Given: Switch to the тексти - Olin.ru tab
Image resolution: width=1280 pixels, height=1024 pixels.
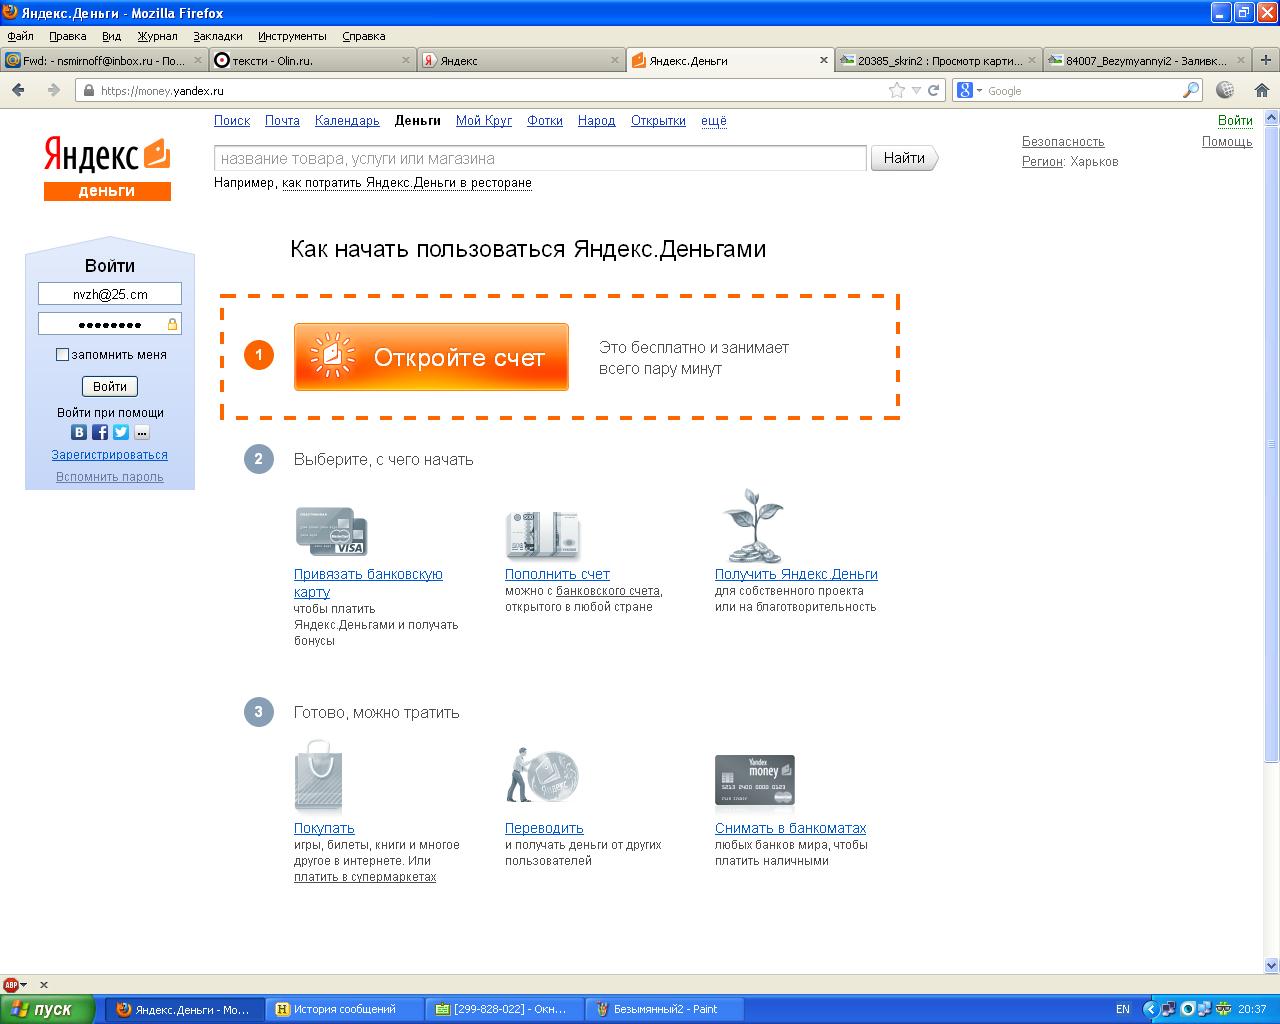Looking at the screenshot, I should (312, 60).
